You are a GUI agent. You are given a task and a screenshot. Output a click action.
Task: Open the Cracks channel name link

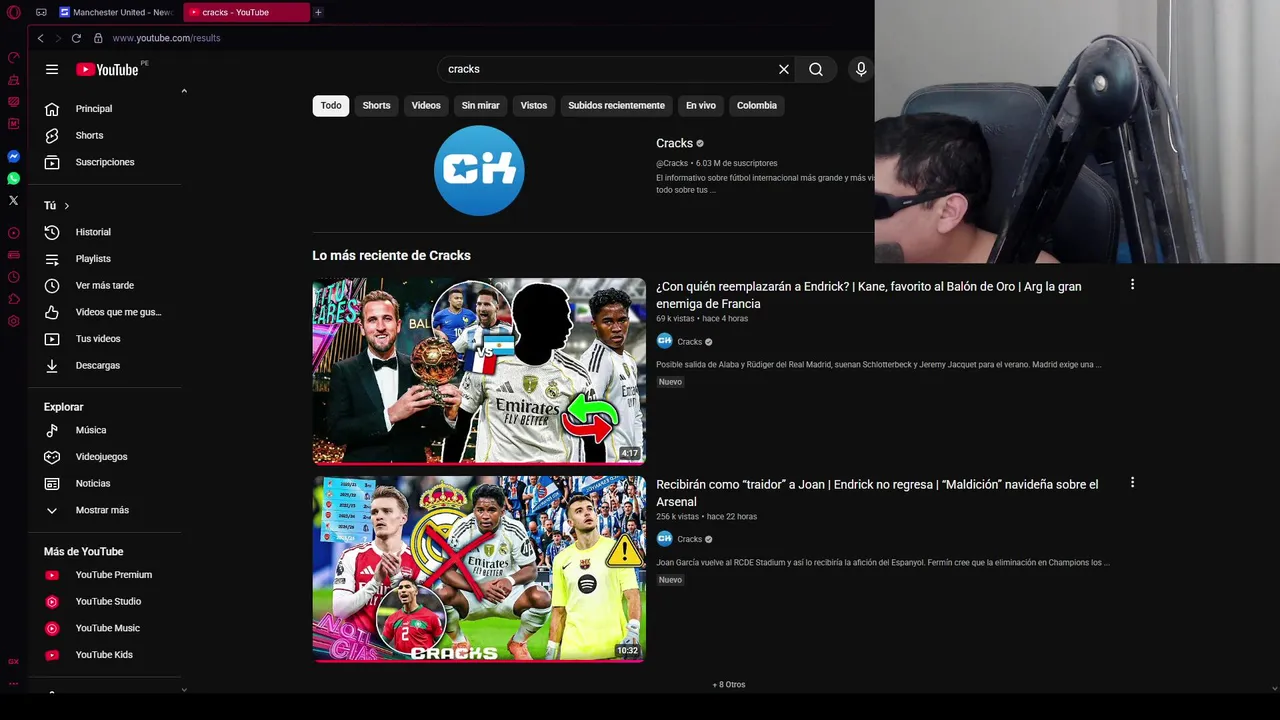tap(674, 143)
